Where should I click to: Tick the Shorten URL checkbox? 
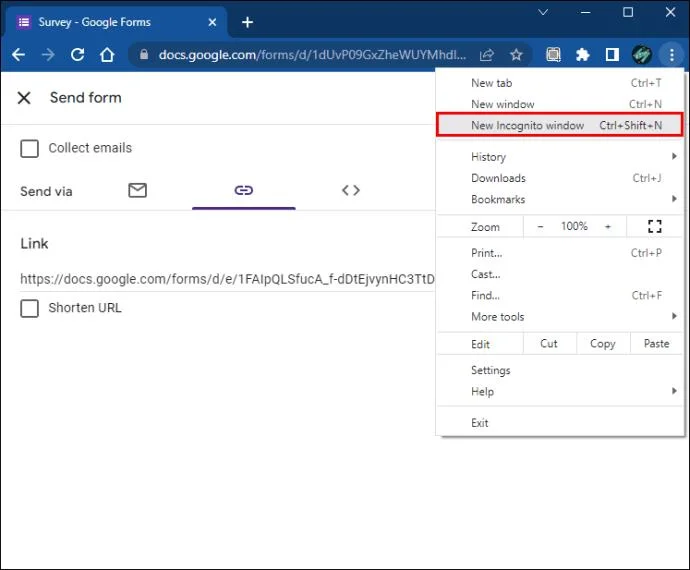pyautogui.click(x=29, y=309)
